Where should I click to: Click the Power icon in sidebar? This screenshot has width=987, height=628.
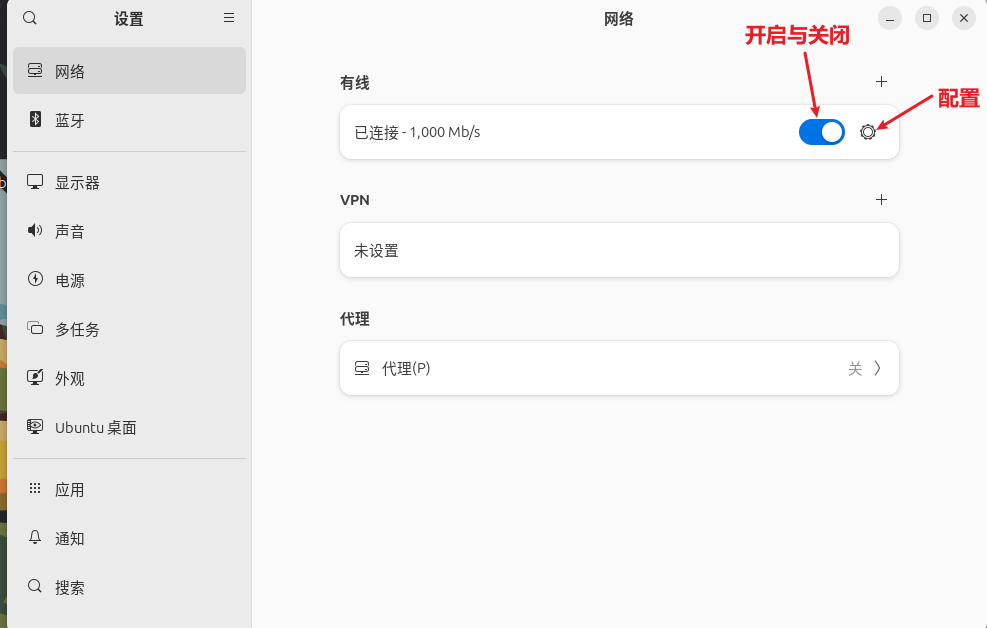[35, 280]
